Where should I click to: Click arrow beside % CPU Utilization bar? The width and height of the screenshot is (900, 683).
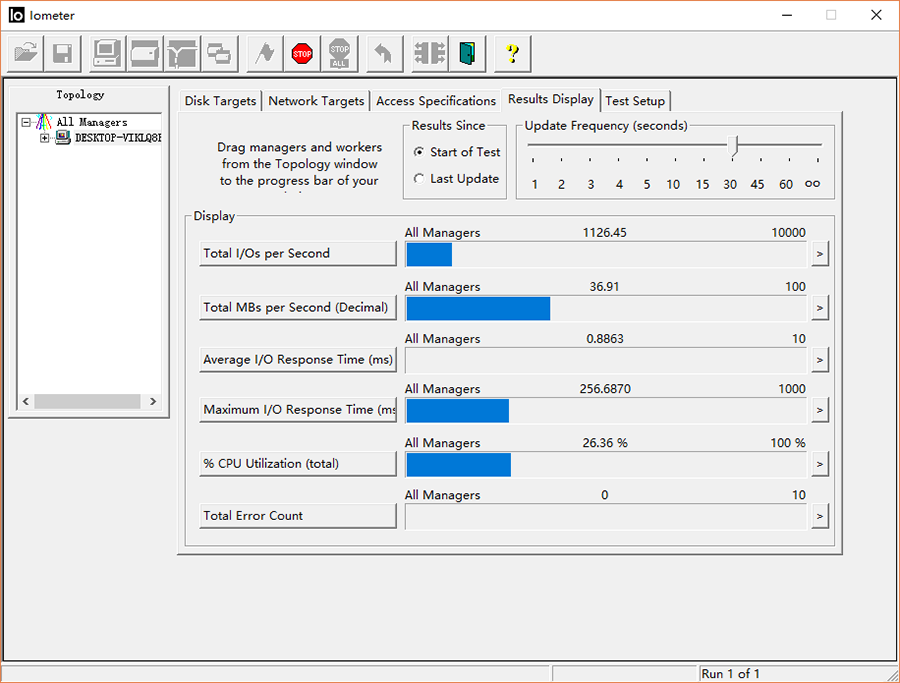click(820, 464)
